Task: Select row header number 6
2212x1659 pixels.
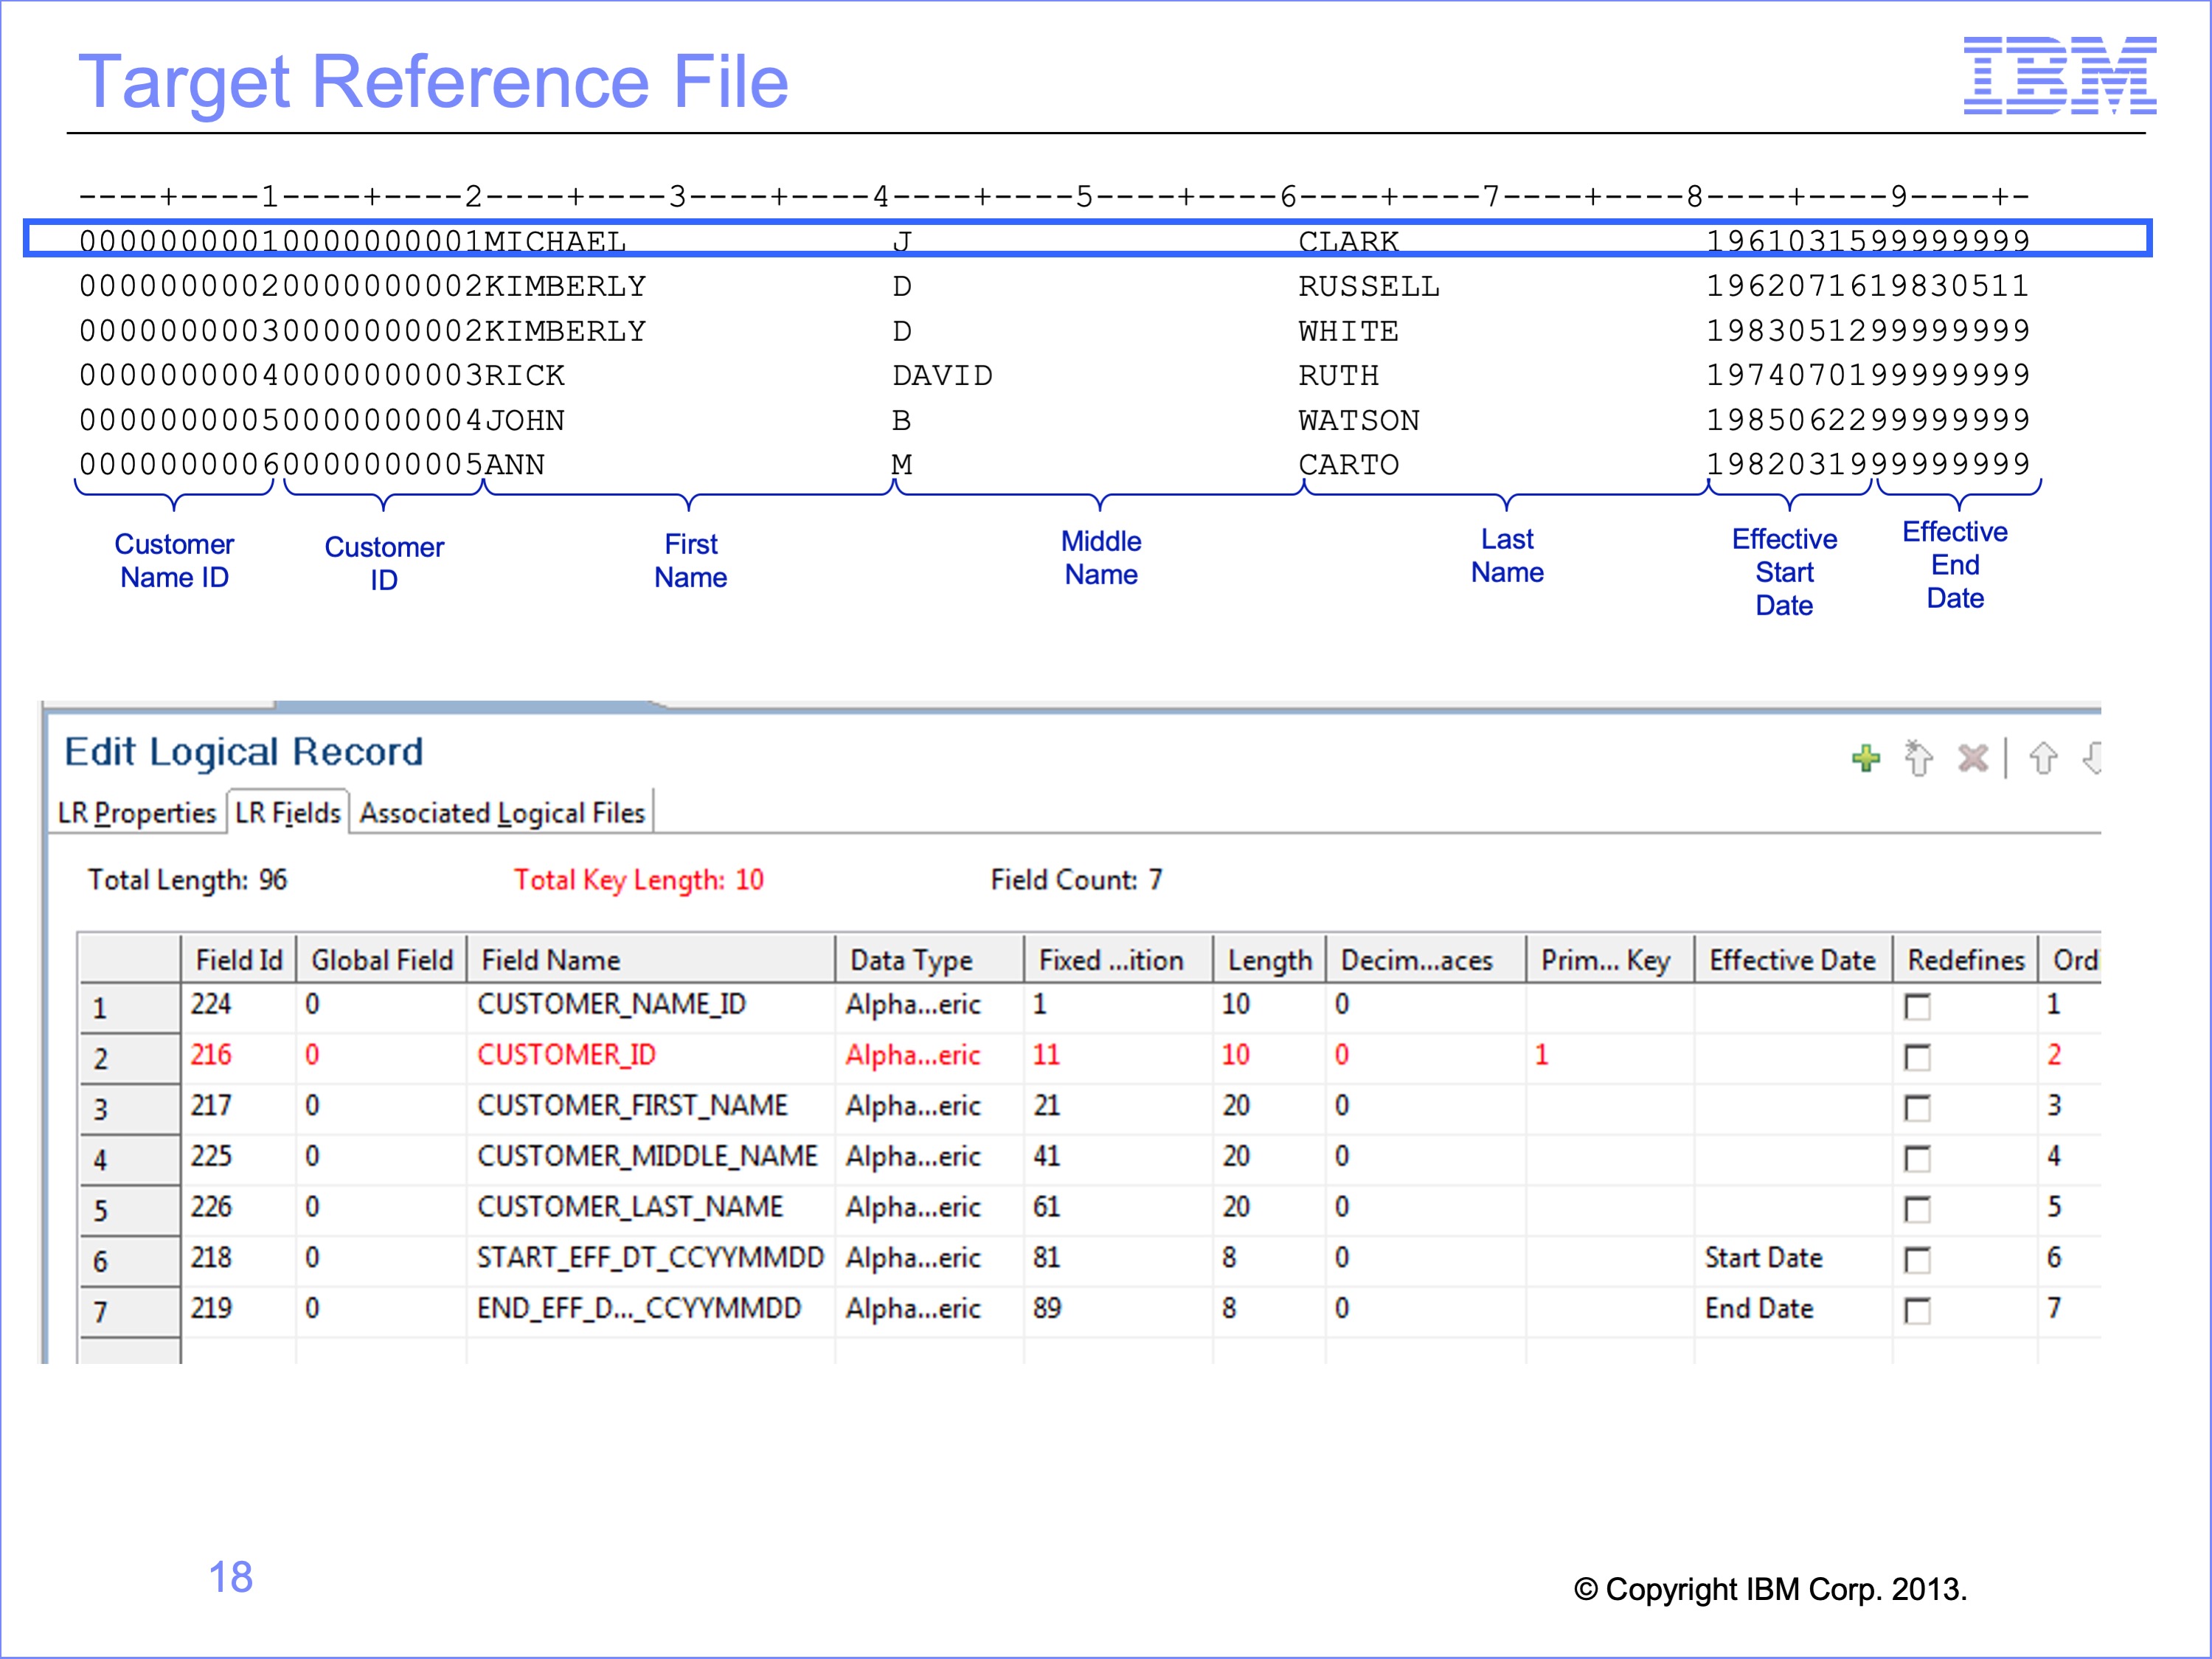Action: [130, 1262]
